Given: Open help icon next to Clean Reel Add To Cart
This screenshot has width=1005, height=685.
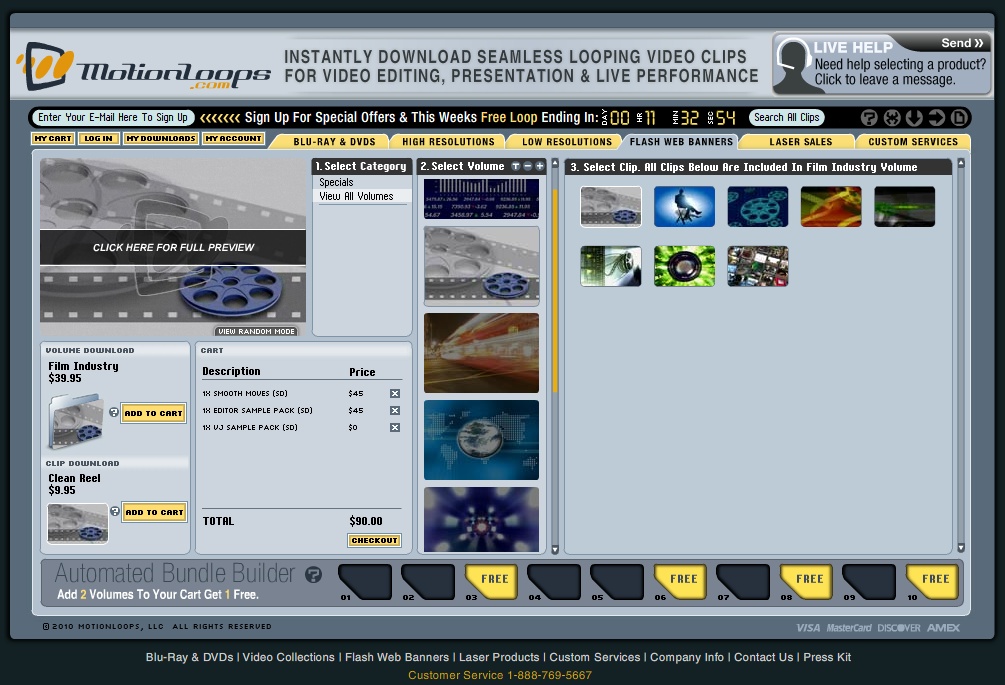Looking at the screenshot, I should (115, 511).
